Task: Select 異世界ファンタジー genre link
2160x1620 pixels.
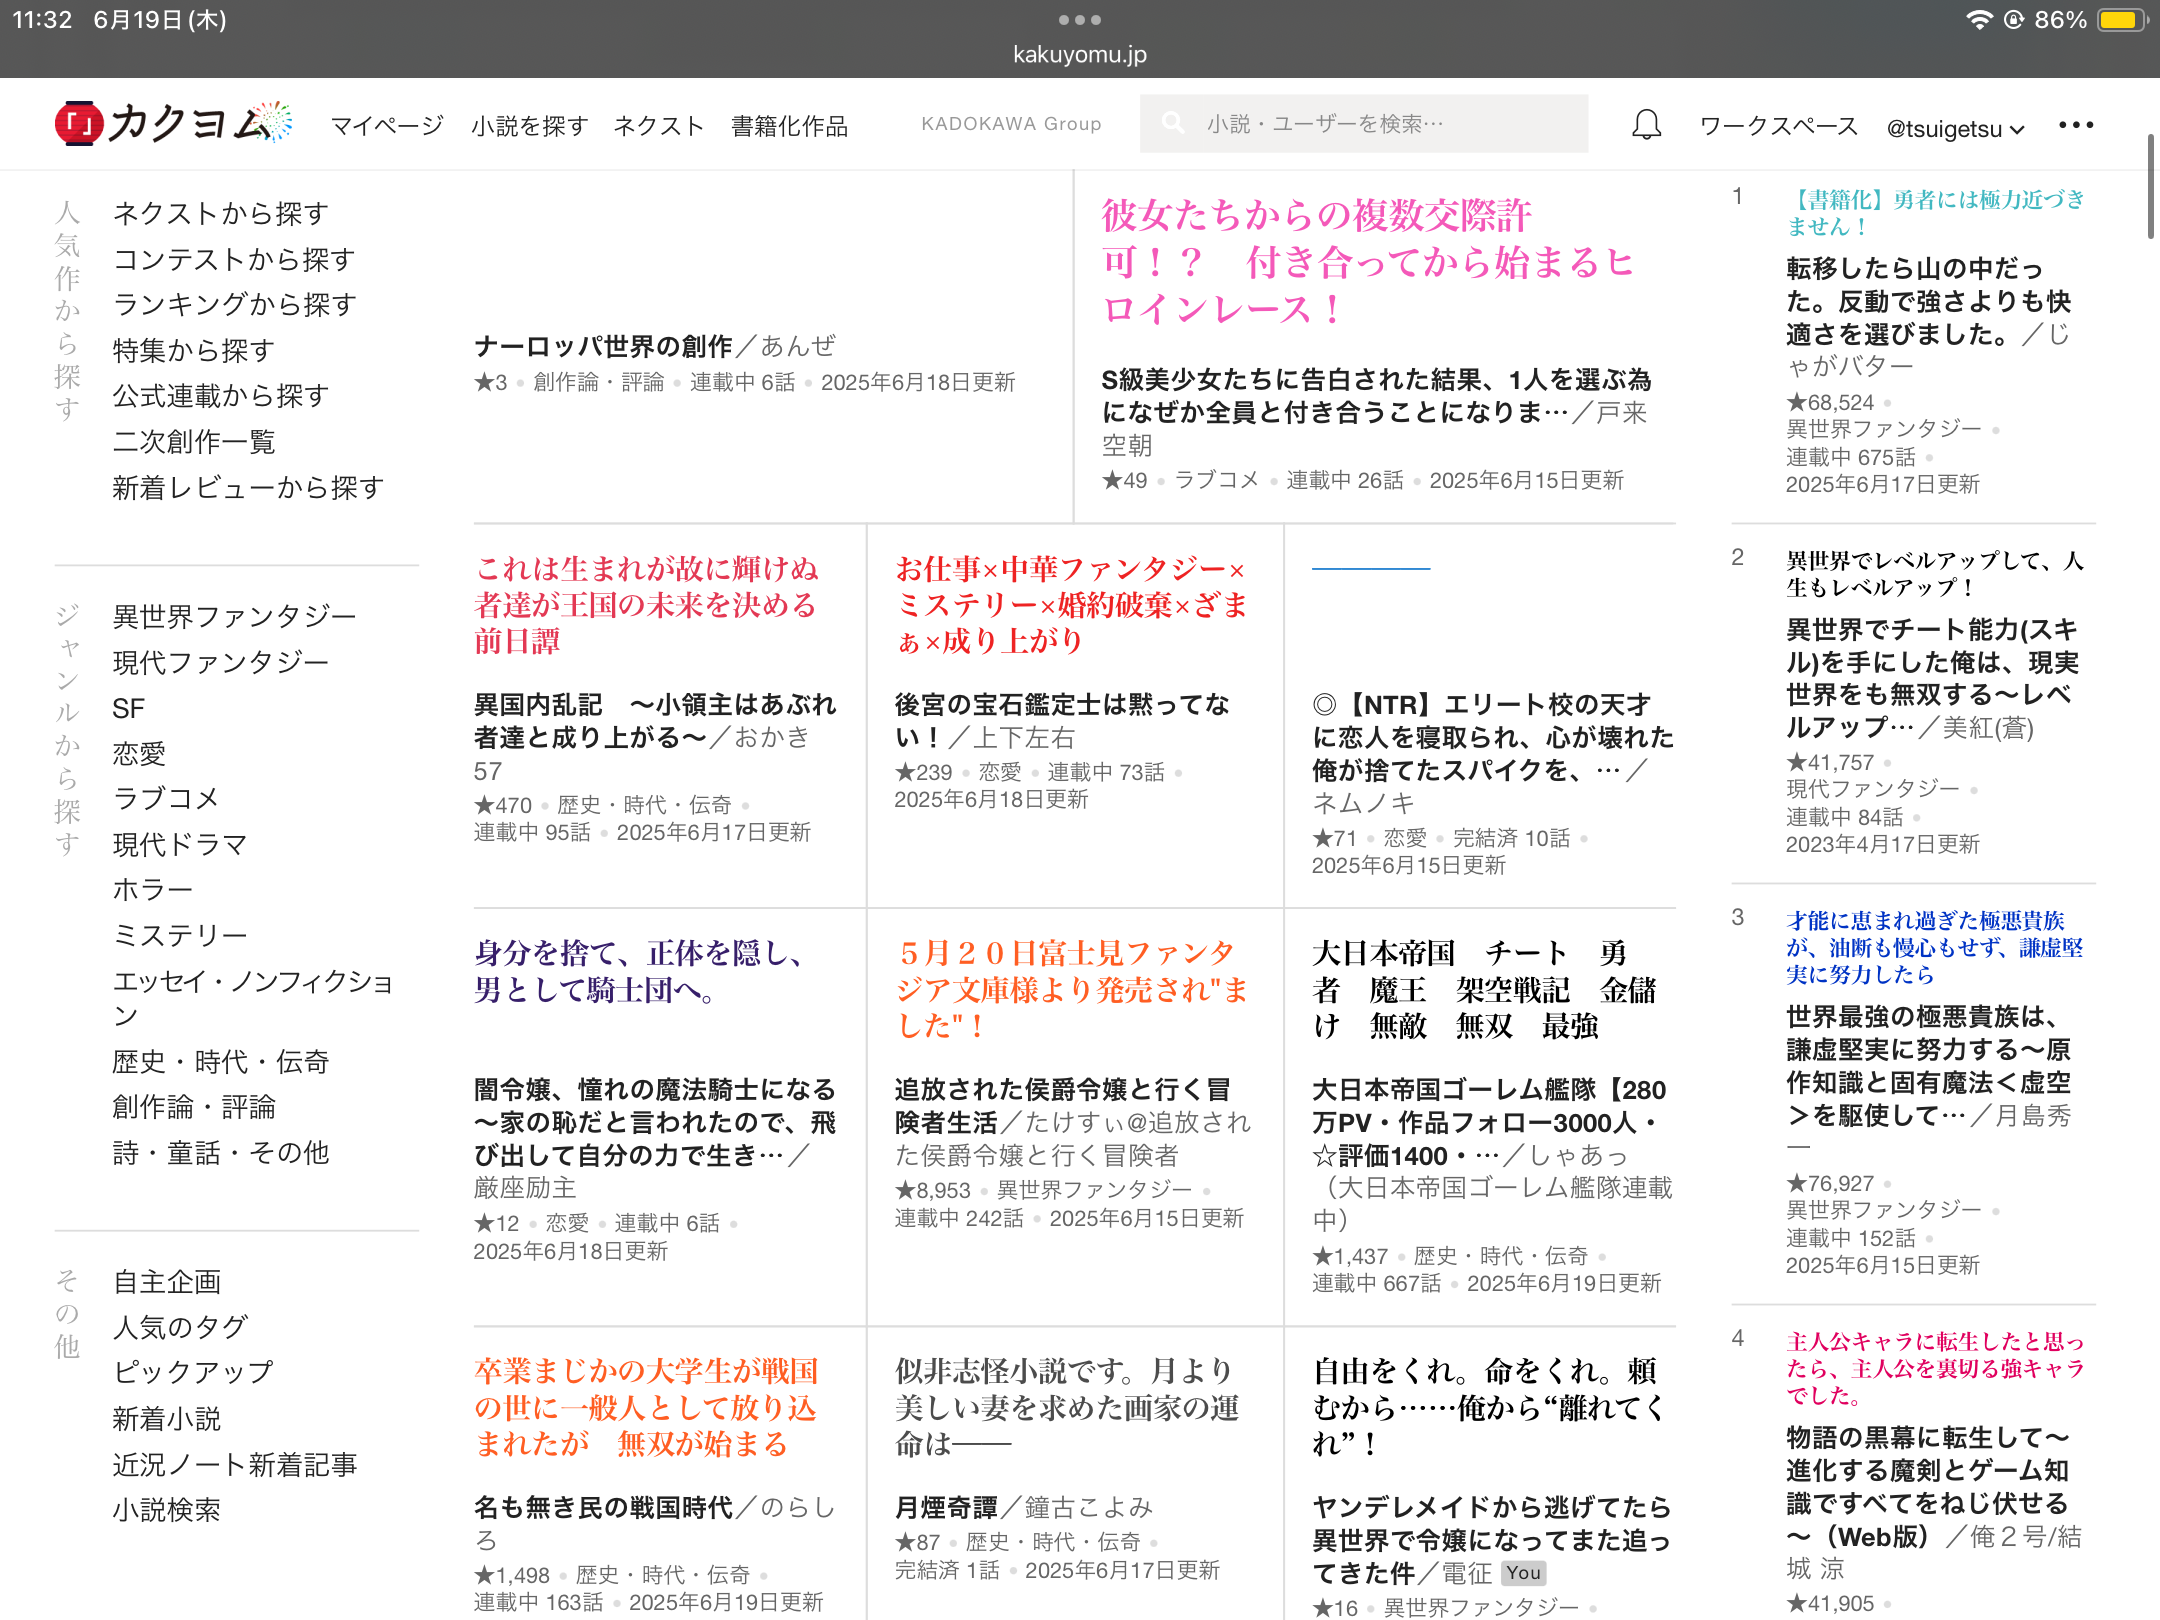Action: (x=235, y=616)
